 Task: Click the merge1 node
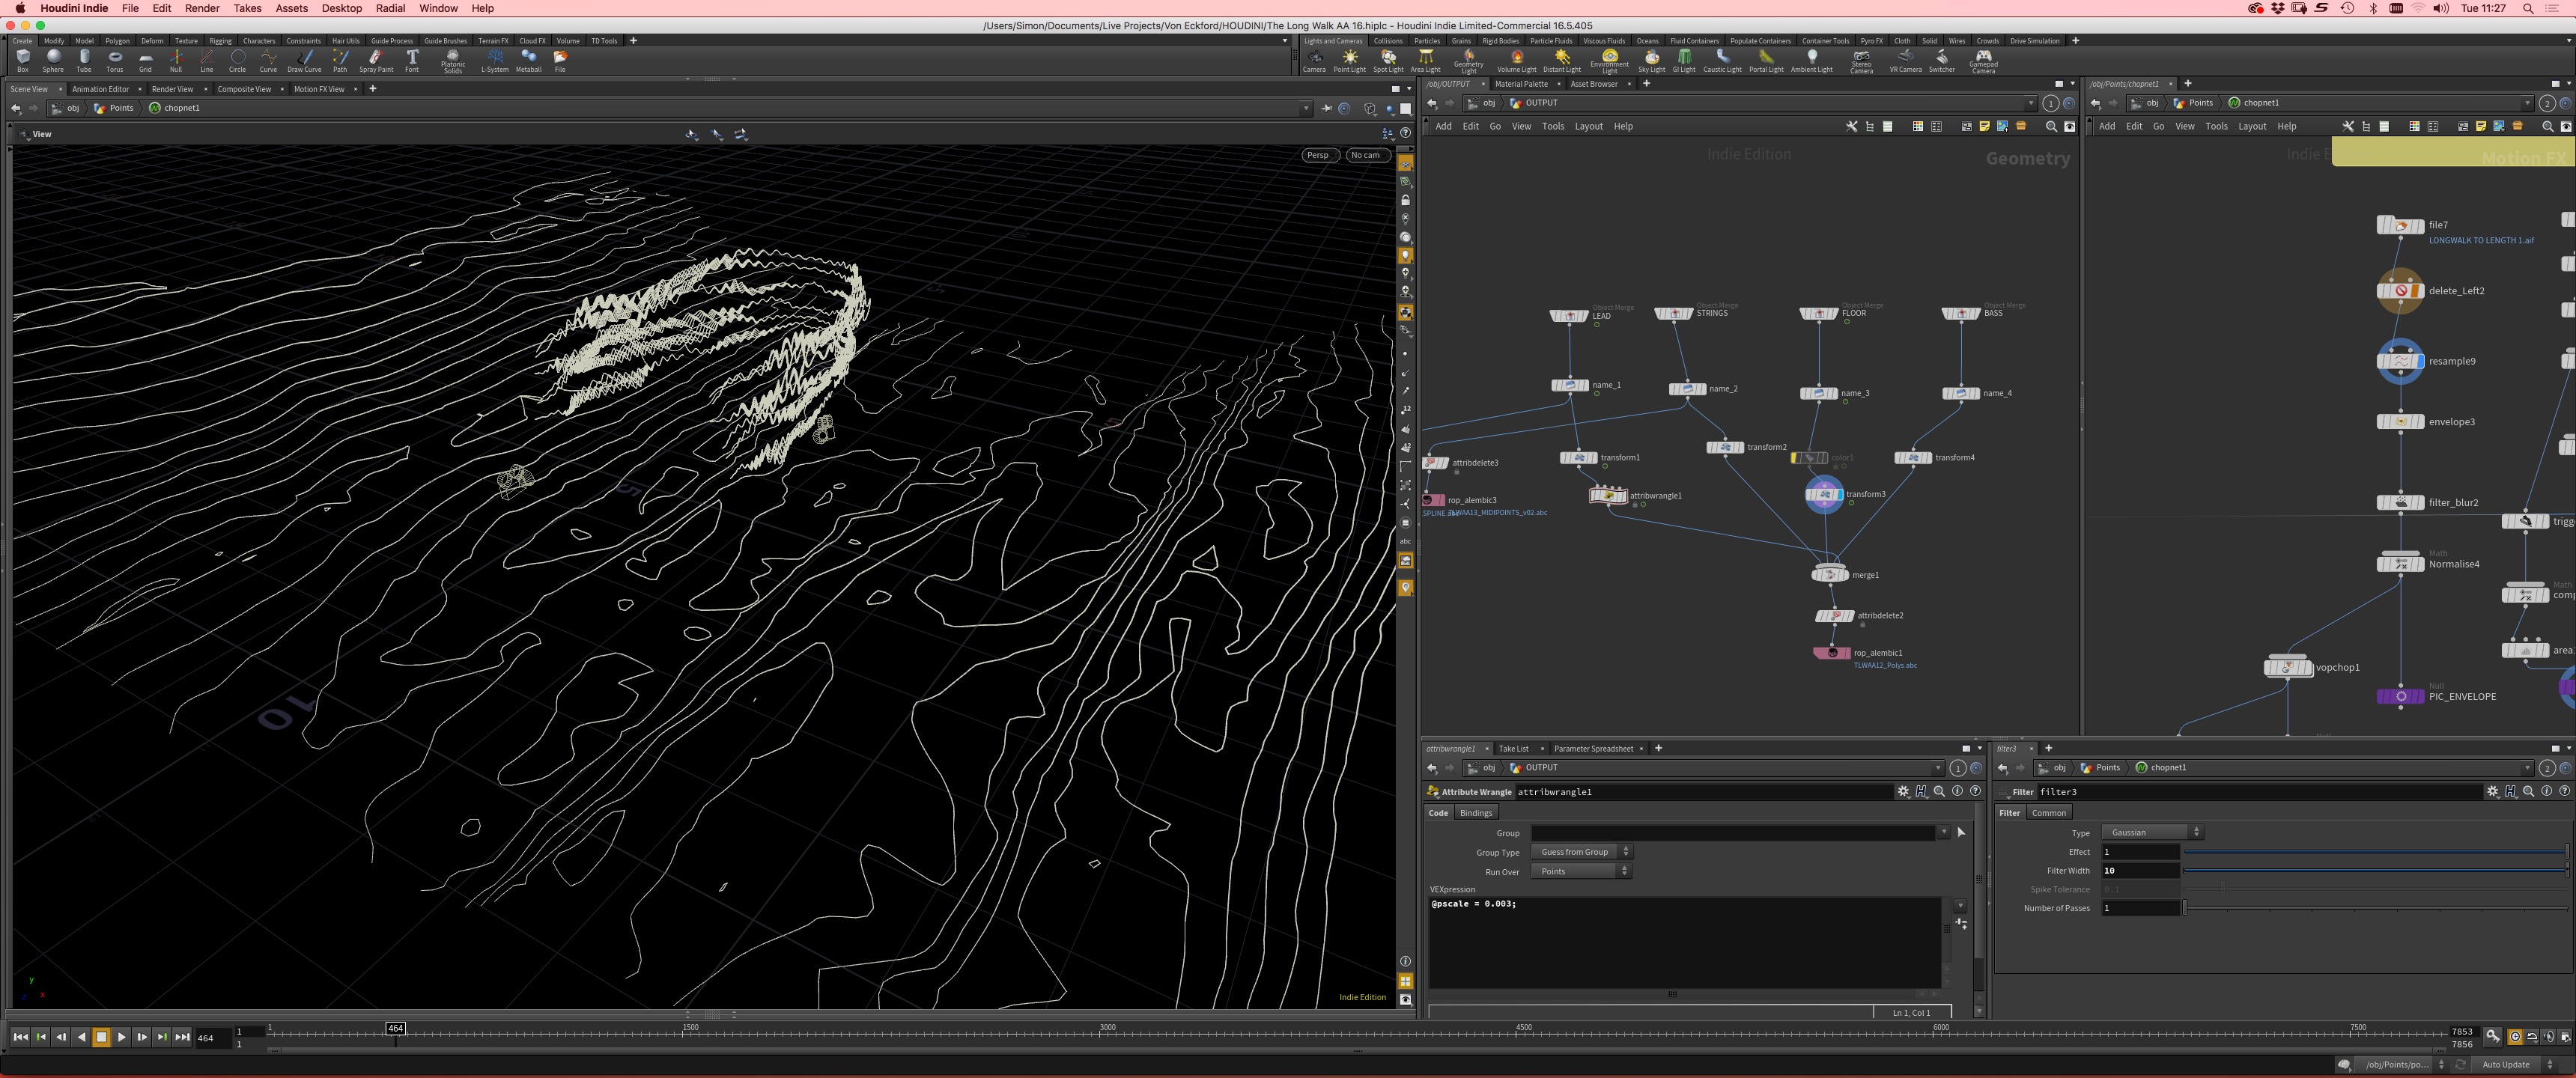pos(1830,574)
